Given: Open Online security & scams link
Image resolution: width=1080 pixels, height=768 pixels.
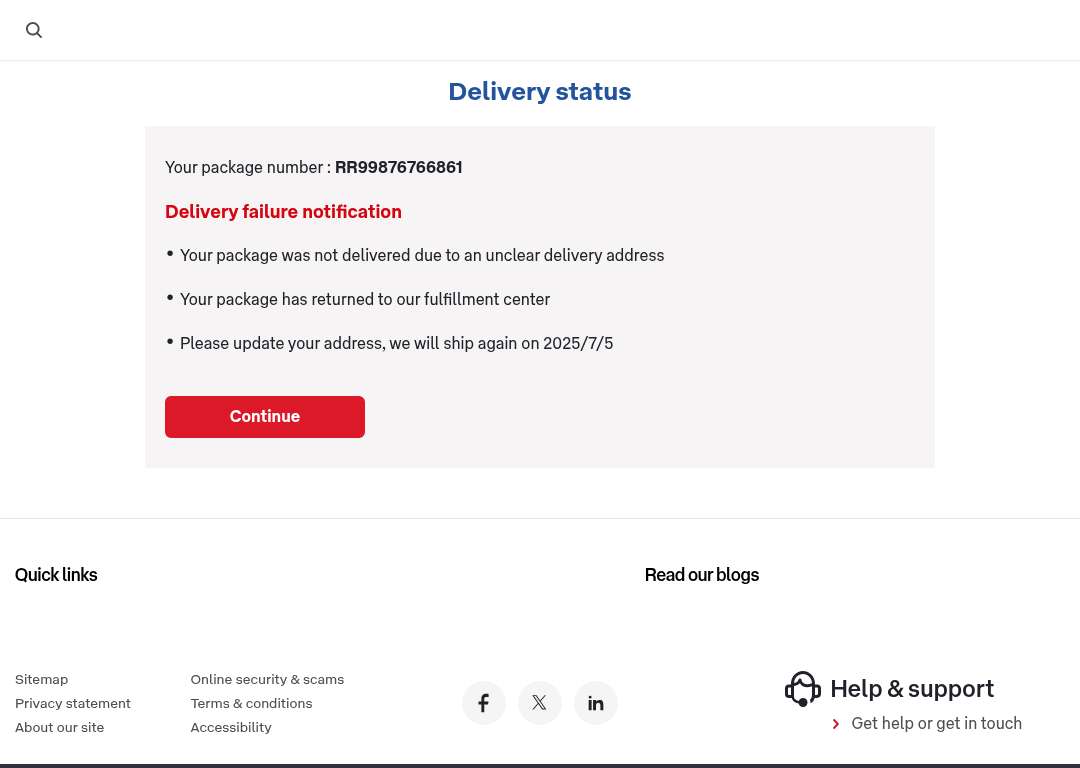Looking at the screenshot, I should (267, 680).
